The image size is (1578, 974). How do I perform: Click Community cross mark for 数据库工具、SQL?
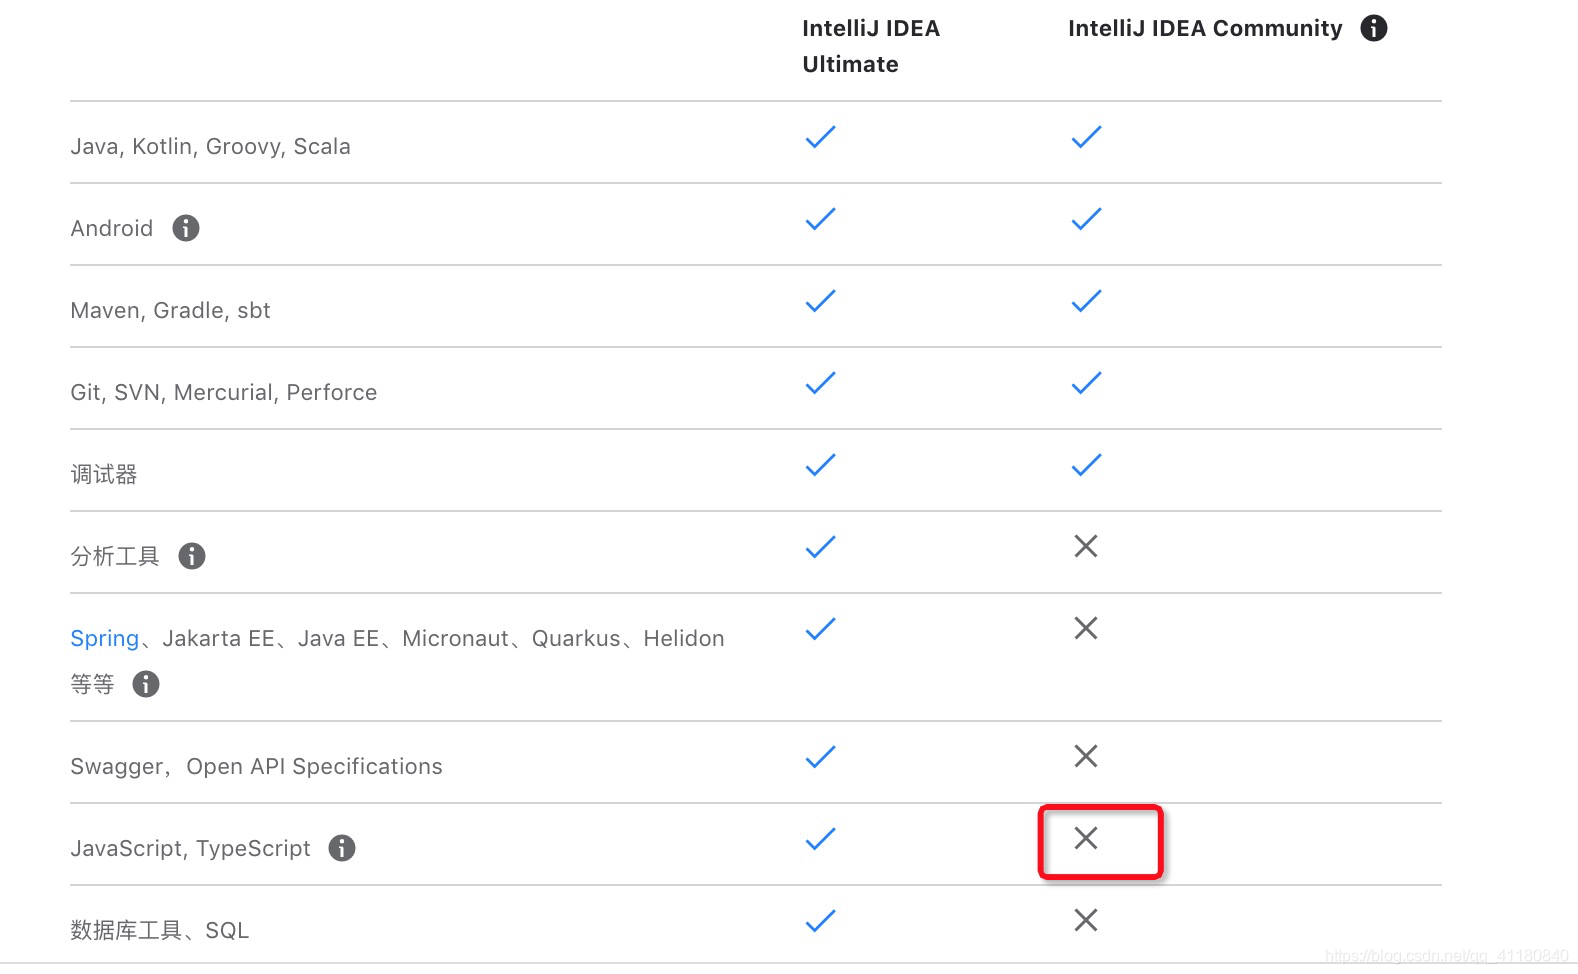1086,920
